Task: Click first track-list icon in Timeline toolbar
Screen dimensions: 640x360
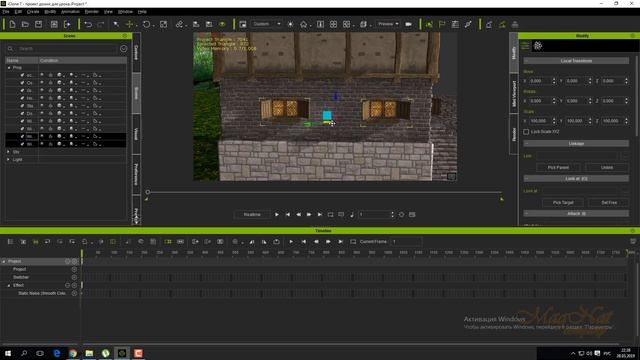Action: point(10,242)
